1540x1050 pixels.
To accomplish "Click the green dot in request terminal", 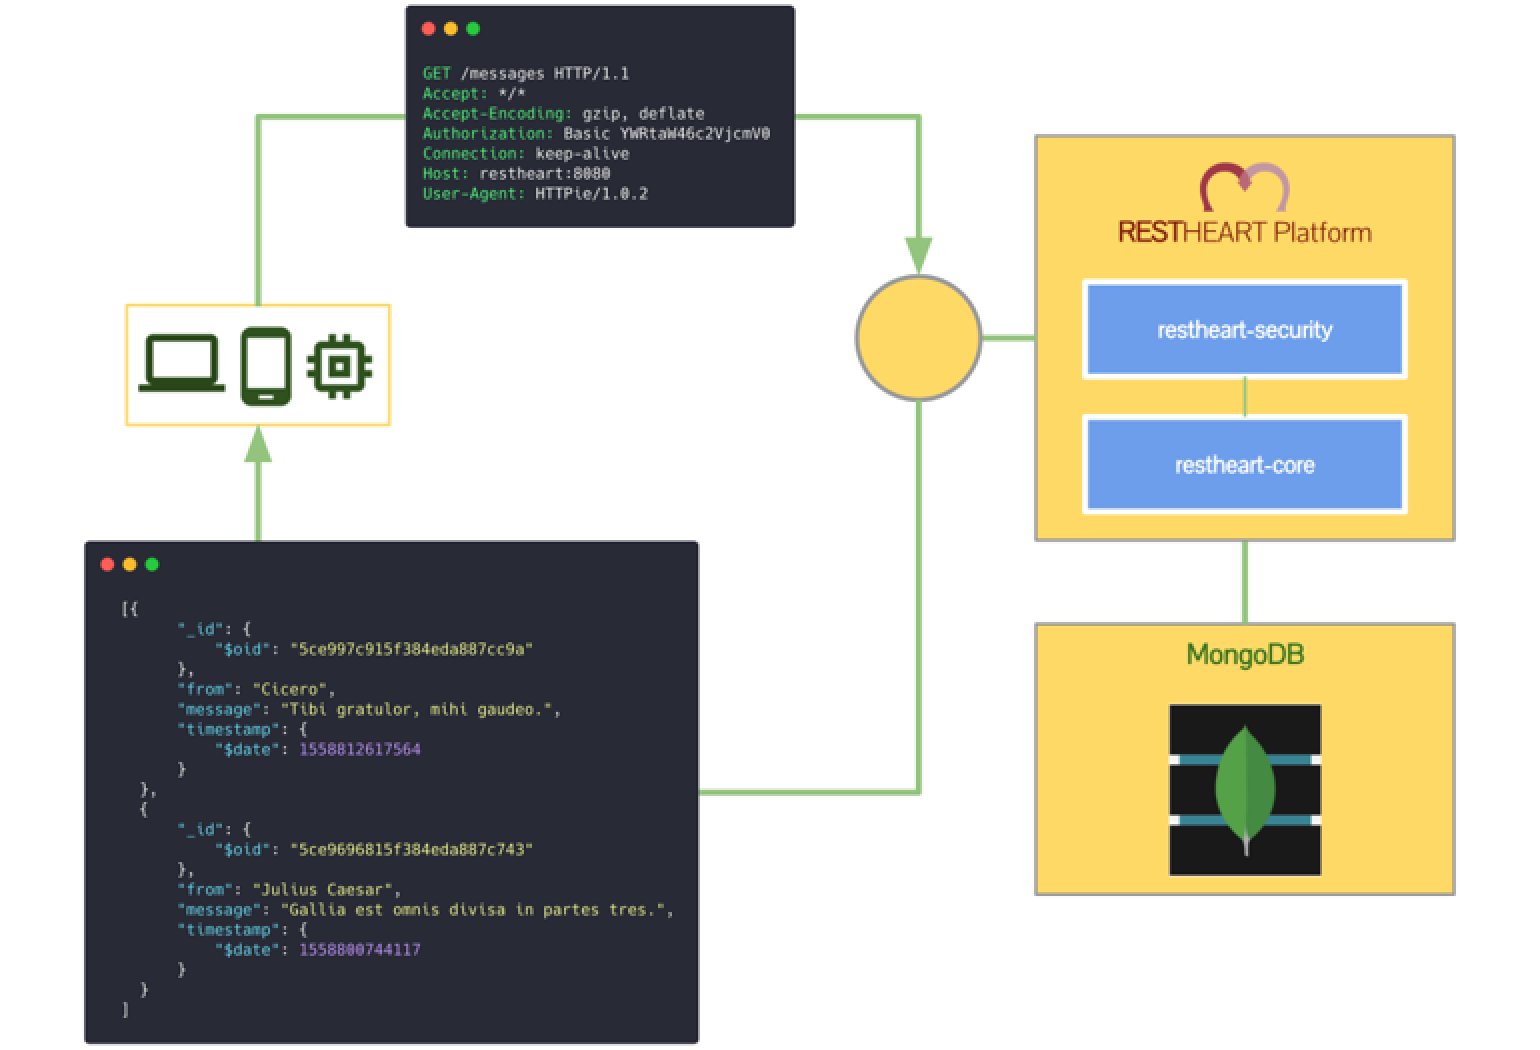I will (x=473, y=29).
